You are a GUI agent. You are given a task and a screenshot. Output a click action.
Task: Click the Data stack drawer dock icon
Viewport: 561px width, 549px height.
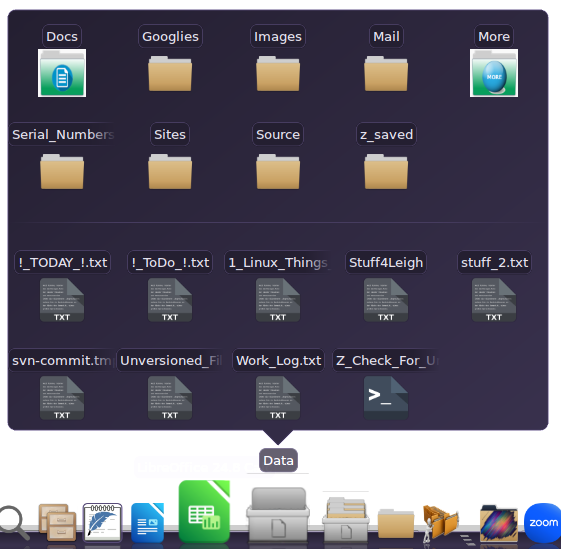(278, 514)
